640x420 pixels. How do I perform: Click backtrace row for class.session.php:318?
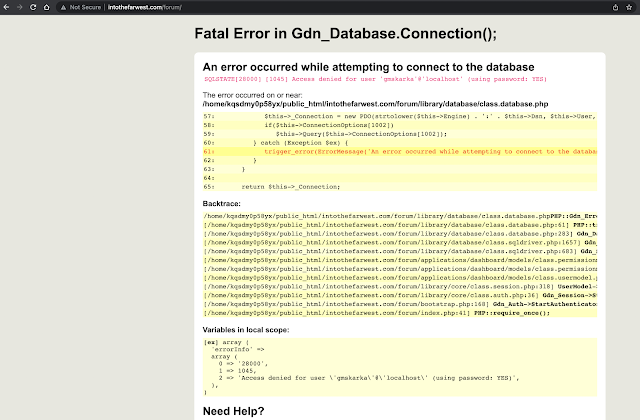400,287
